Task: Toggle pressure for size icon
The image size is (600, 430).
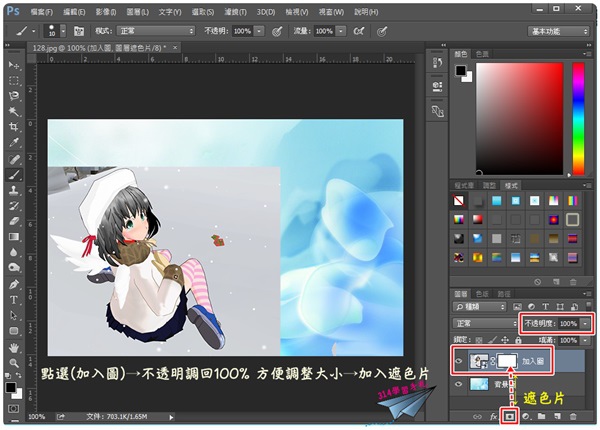Action: click(382, 31)
